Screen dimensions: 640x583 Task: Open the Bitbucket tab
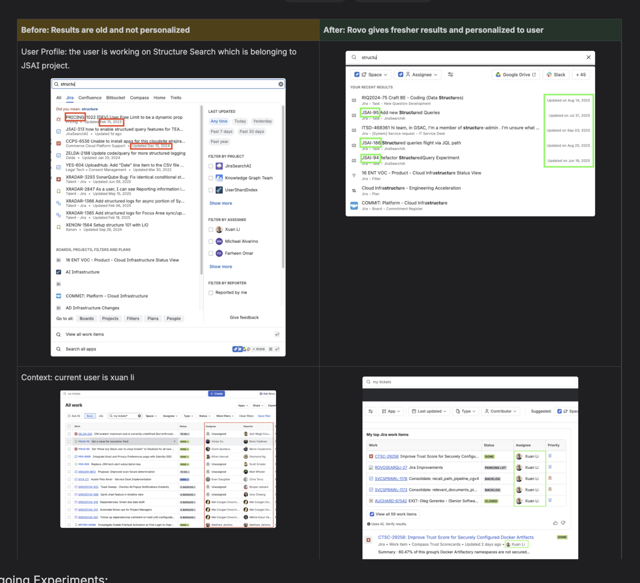pyautogui.click(x=116, y=98)
